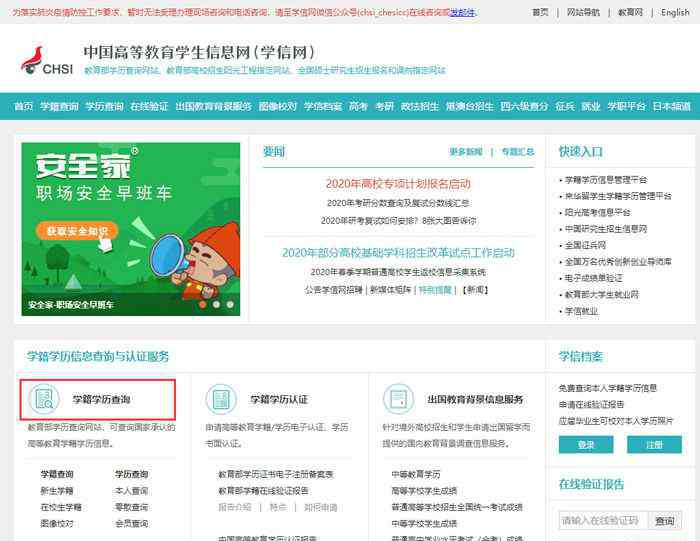Image resolution: width=700 pixels, height=541 pixels.
Task: Open 学信就业 quick link
Action: 581,311
